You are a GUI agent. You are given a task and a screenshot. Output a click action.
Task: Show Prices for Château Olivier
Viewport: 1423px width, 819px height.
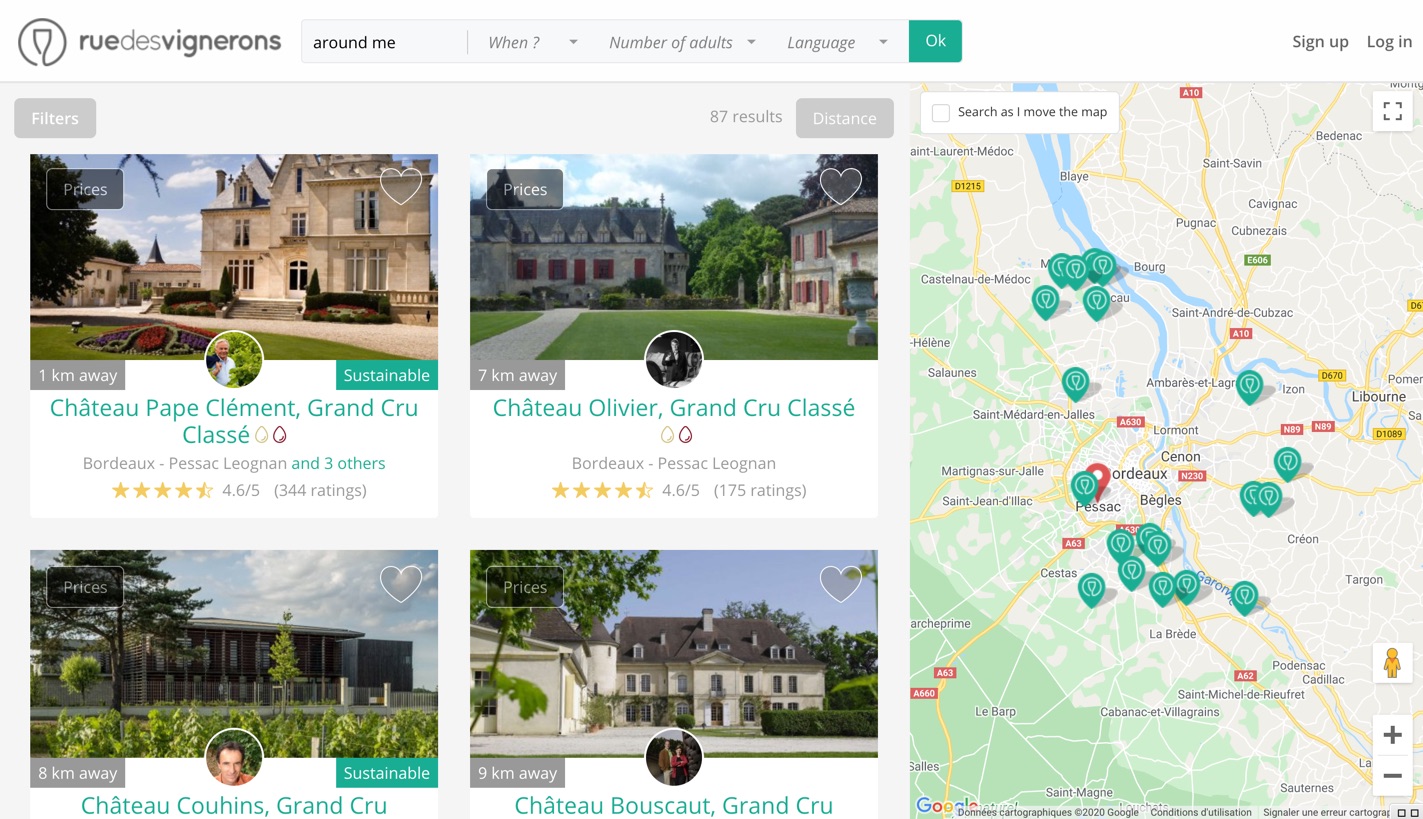point(525,189)
